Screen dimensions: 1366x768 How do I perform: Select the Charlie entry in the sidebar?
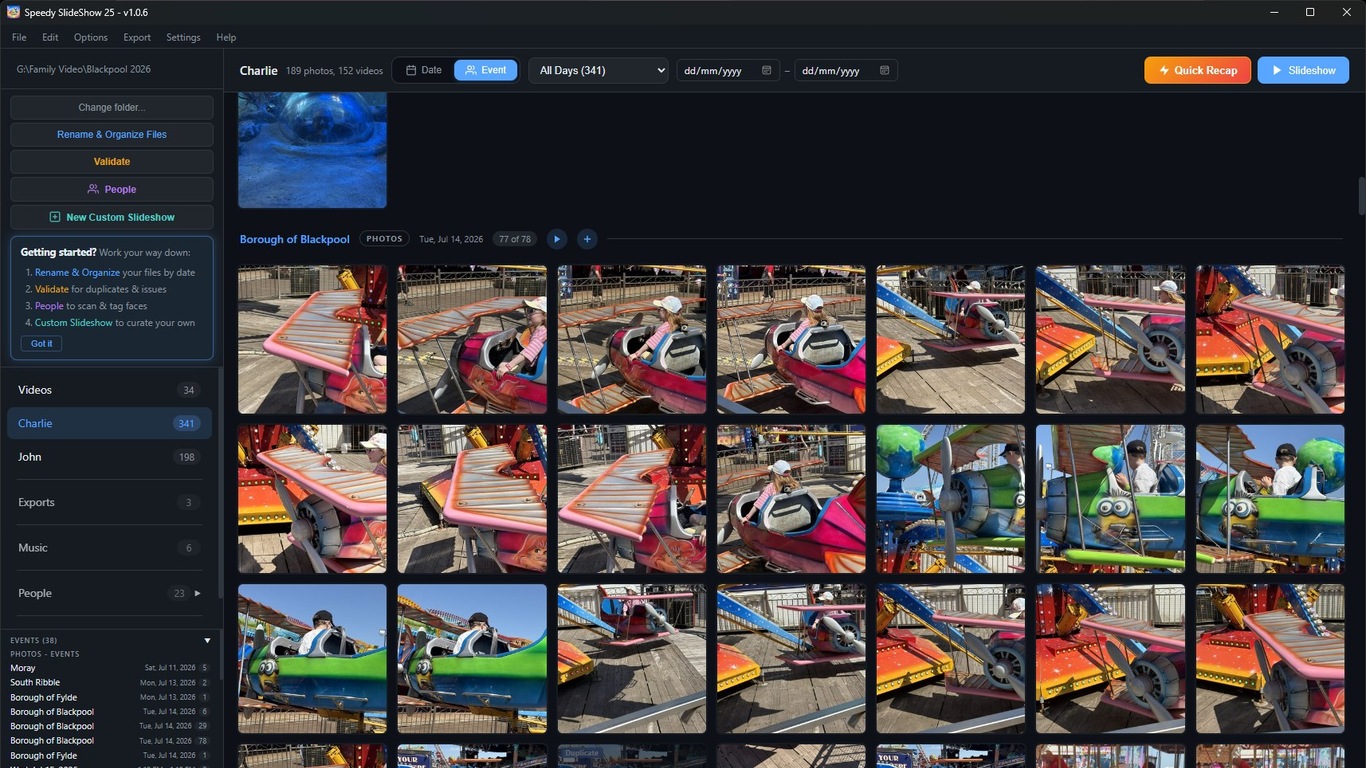click(109, 423)
